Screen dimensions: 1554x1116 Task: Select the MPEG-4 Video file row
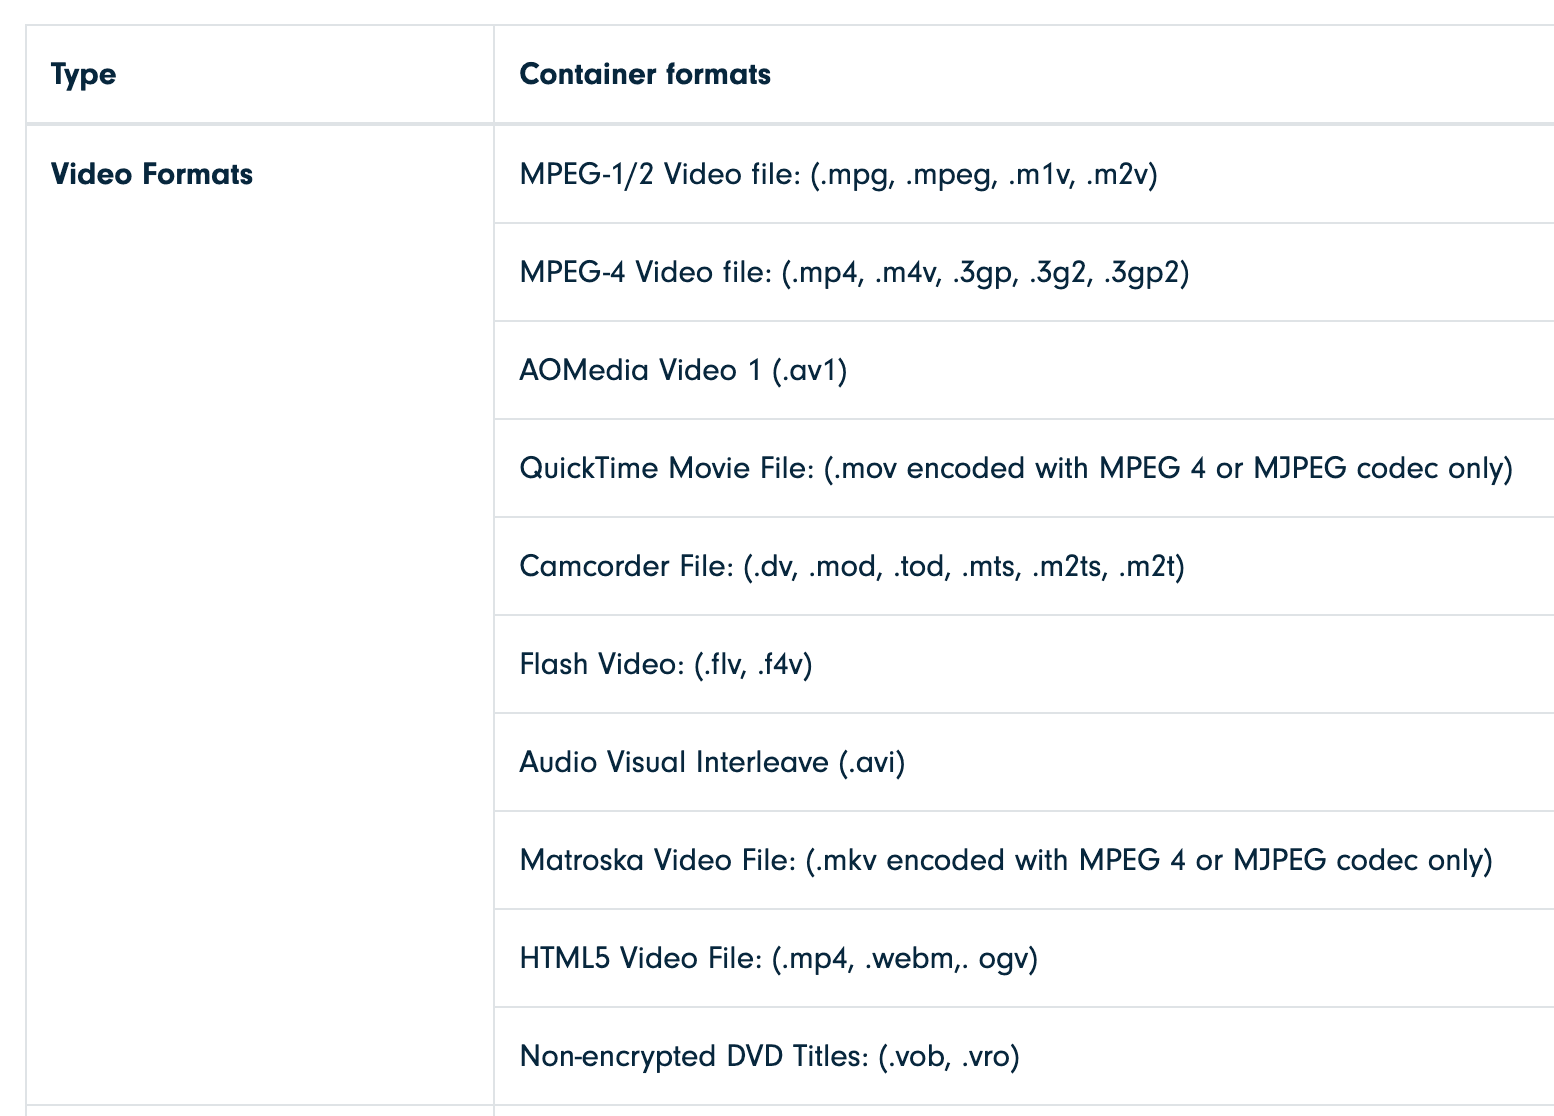click(855, 271)
